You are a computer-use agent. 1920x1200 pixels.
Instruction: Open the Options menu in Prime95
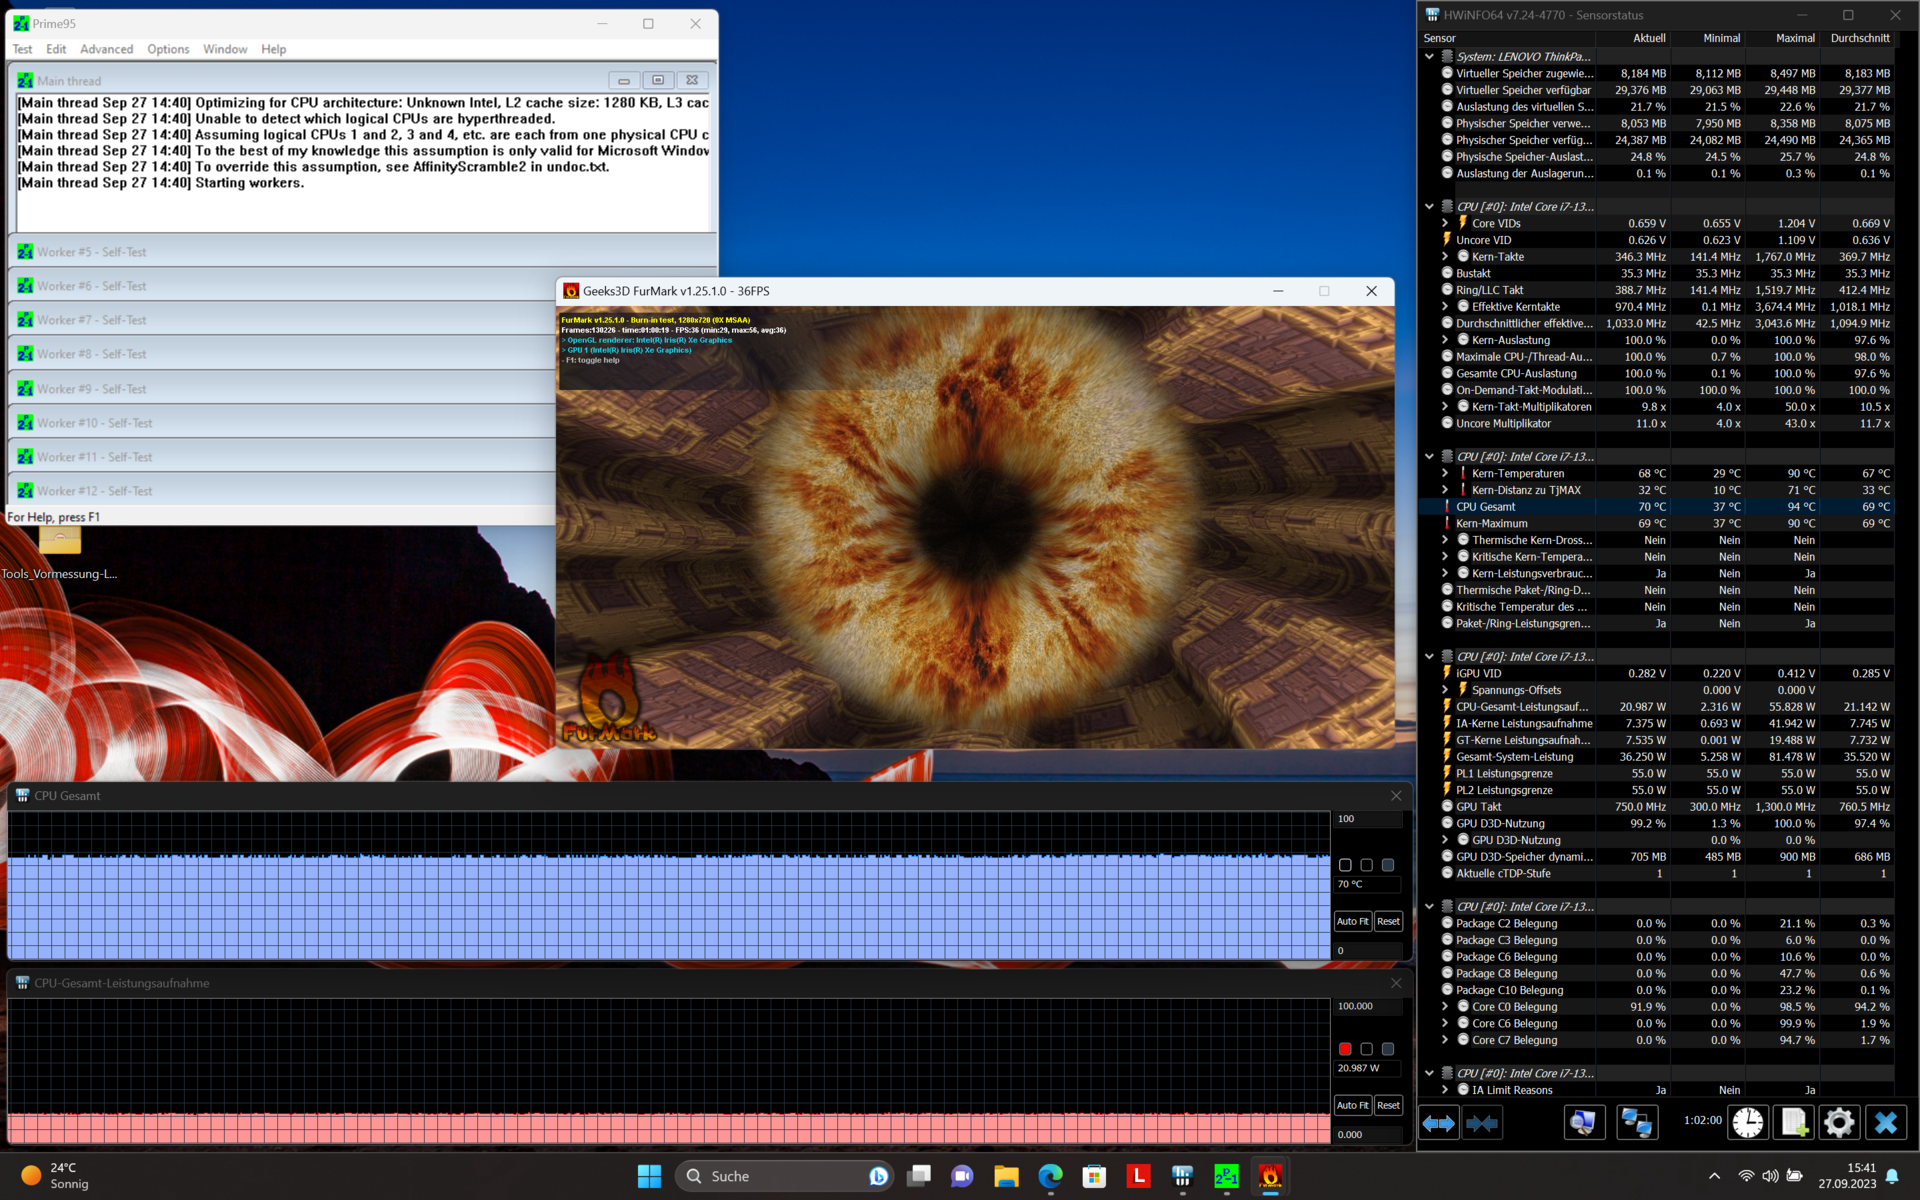tap(168, 49)
